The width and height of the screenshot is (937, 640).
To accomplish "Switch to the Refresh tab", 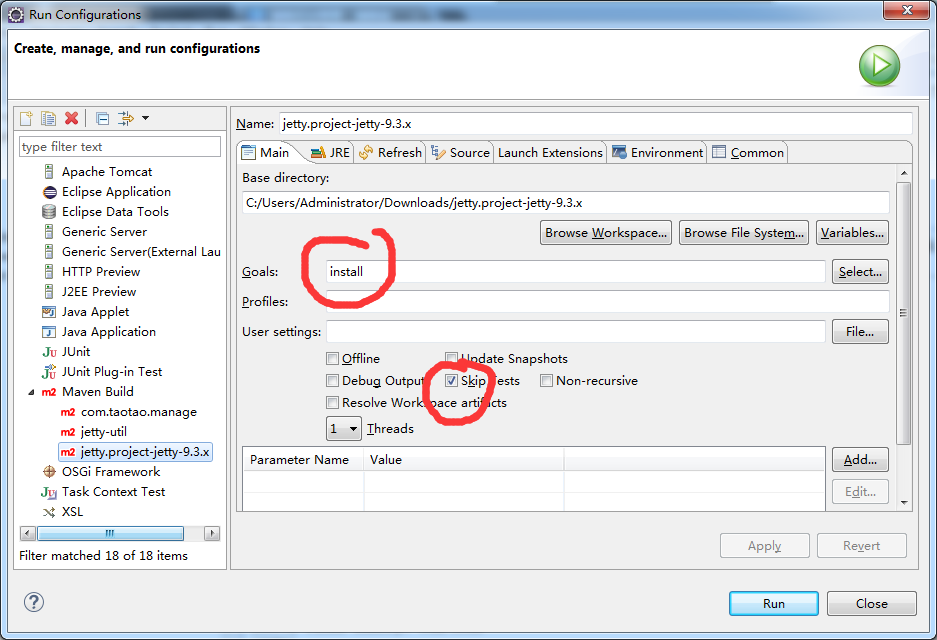I will pyautogui.click(x=390, y=153).
